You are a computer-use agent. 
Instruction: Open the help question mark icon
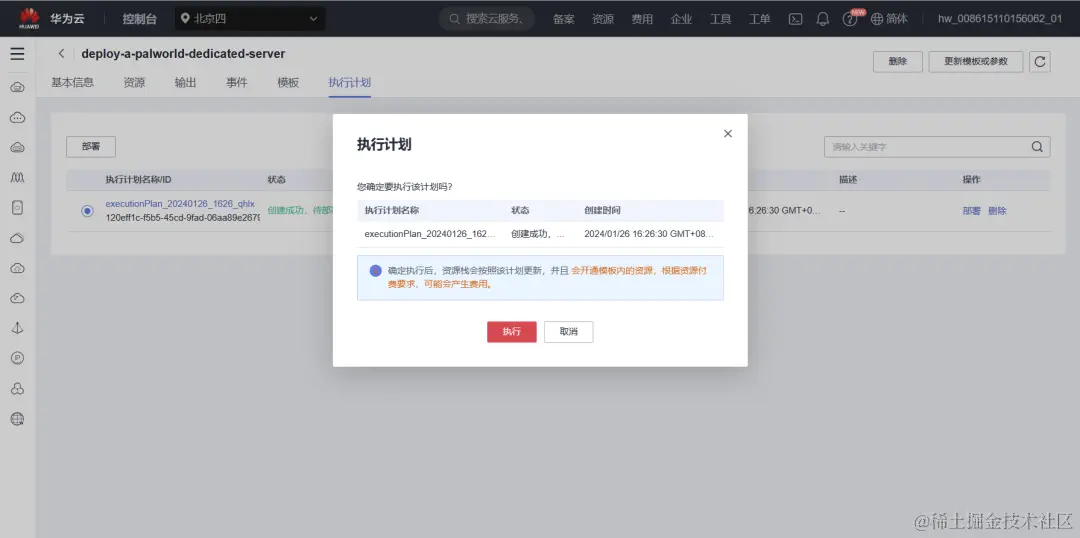(849, 19)
